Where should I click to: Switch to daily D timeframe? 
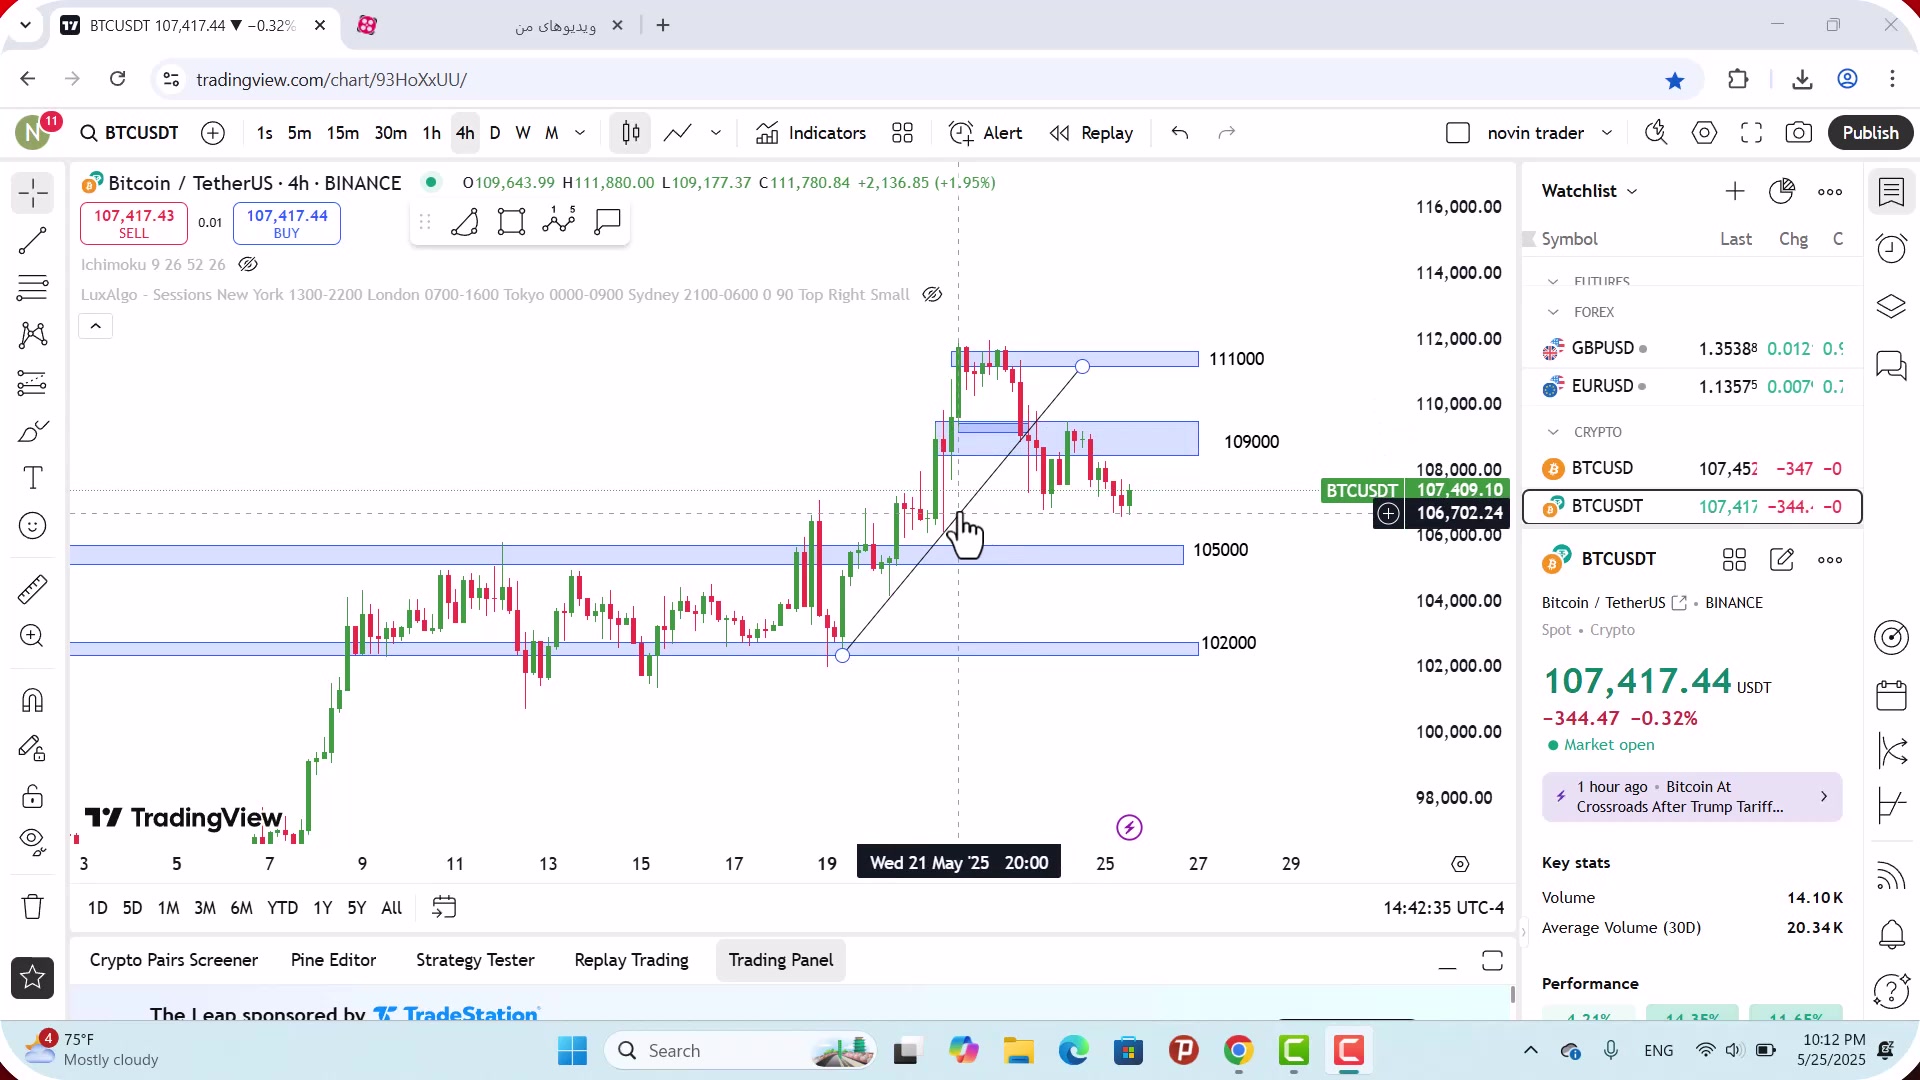[x=495, y=133]
